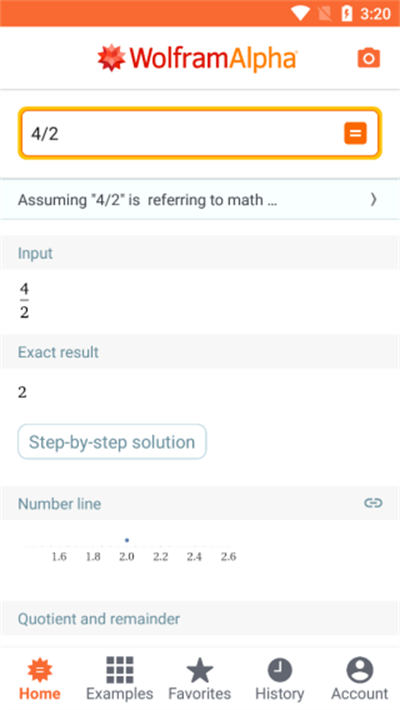Click the Number line link icon
Image resolution: width=400 pixels, height=710 pixels.
(x=373, y=503)
